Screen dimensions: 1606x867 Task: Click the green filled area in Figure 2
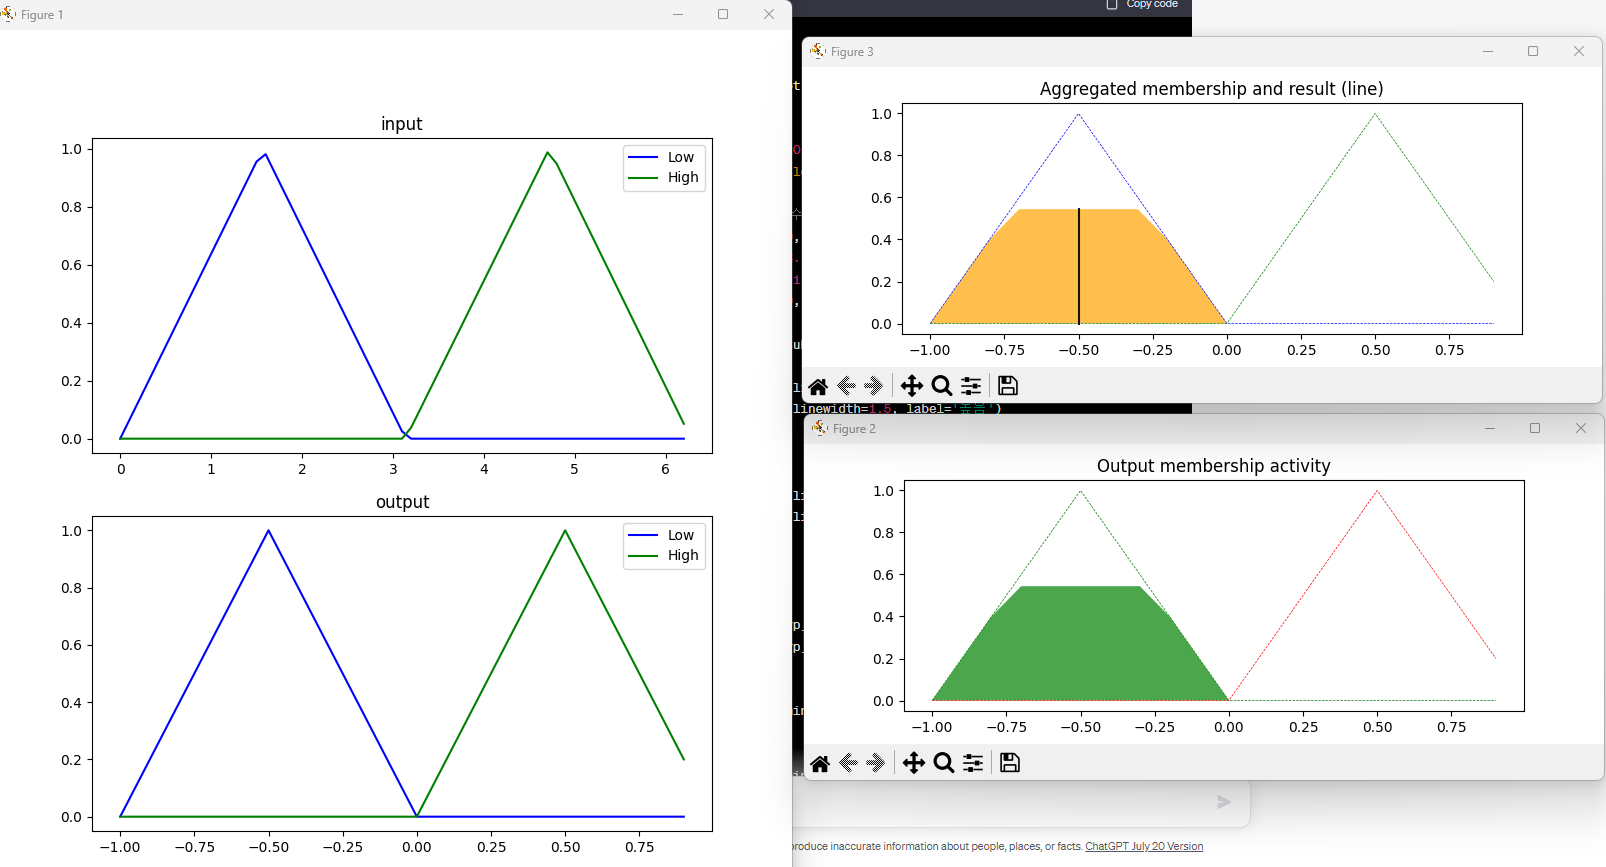pyautogui.click(x=1080, y=645)
